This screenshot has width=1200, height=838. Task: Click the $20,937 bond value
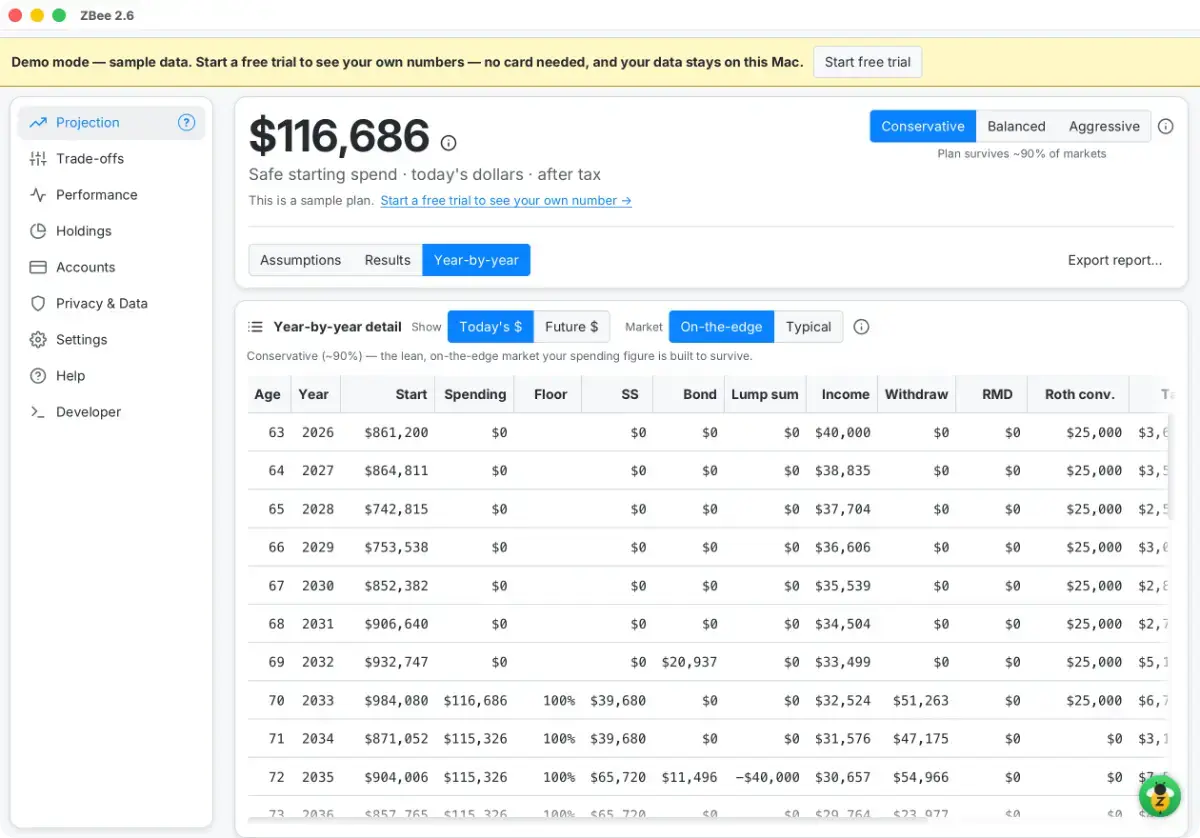click(x=689, y=662)
